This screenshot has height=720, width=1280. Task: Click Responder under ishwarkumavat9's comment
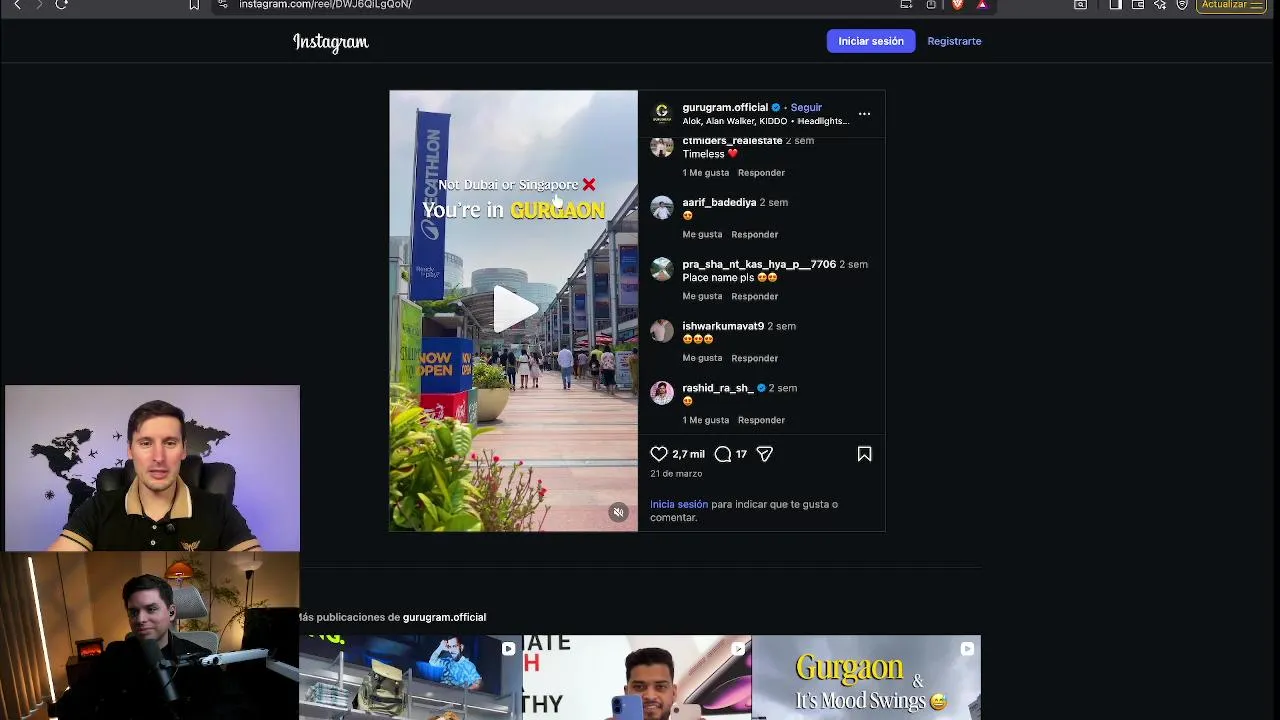[x=754, y=359]
